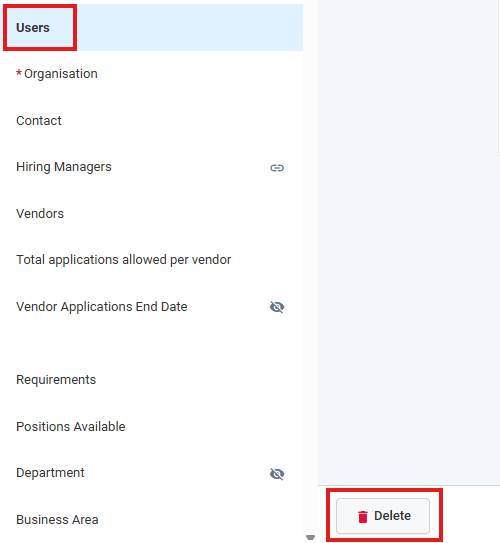Click the link icon beside Hiring Managers

[x=277, y=168]
